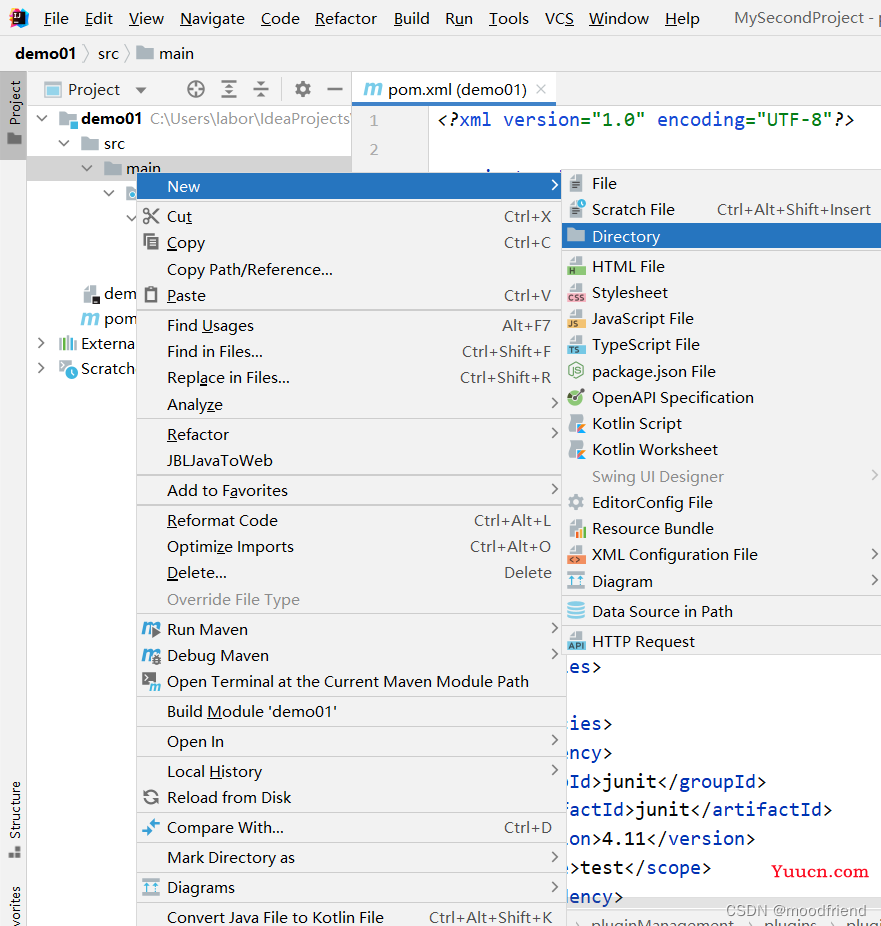Image resolution: width=881 pixels, height=926 pixels.
Task: Click the EditorConfig File gear icon
Action: 576,502
